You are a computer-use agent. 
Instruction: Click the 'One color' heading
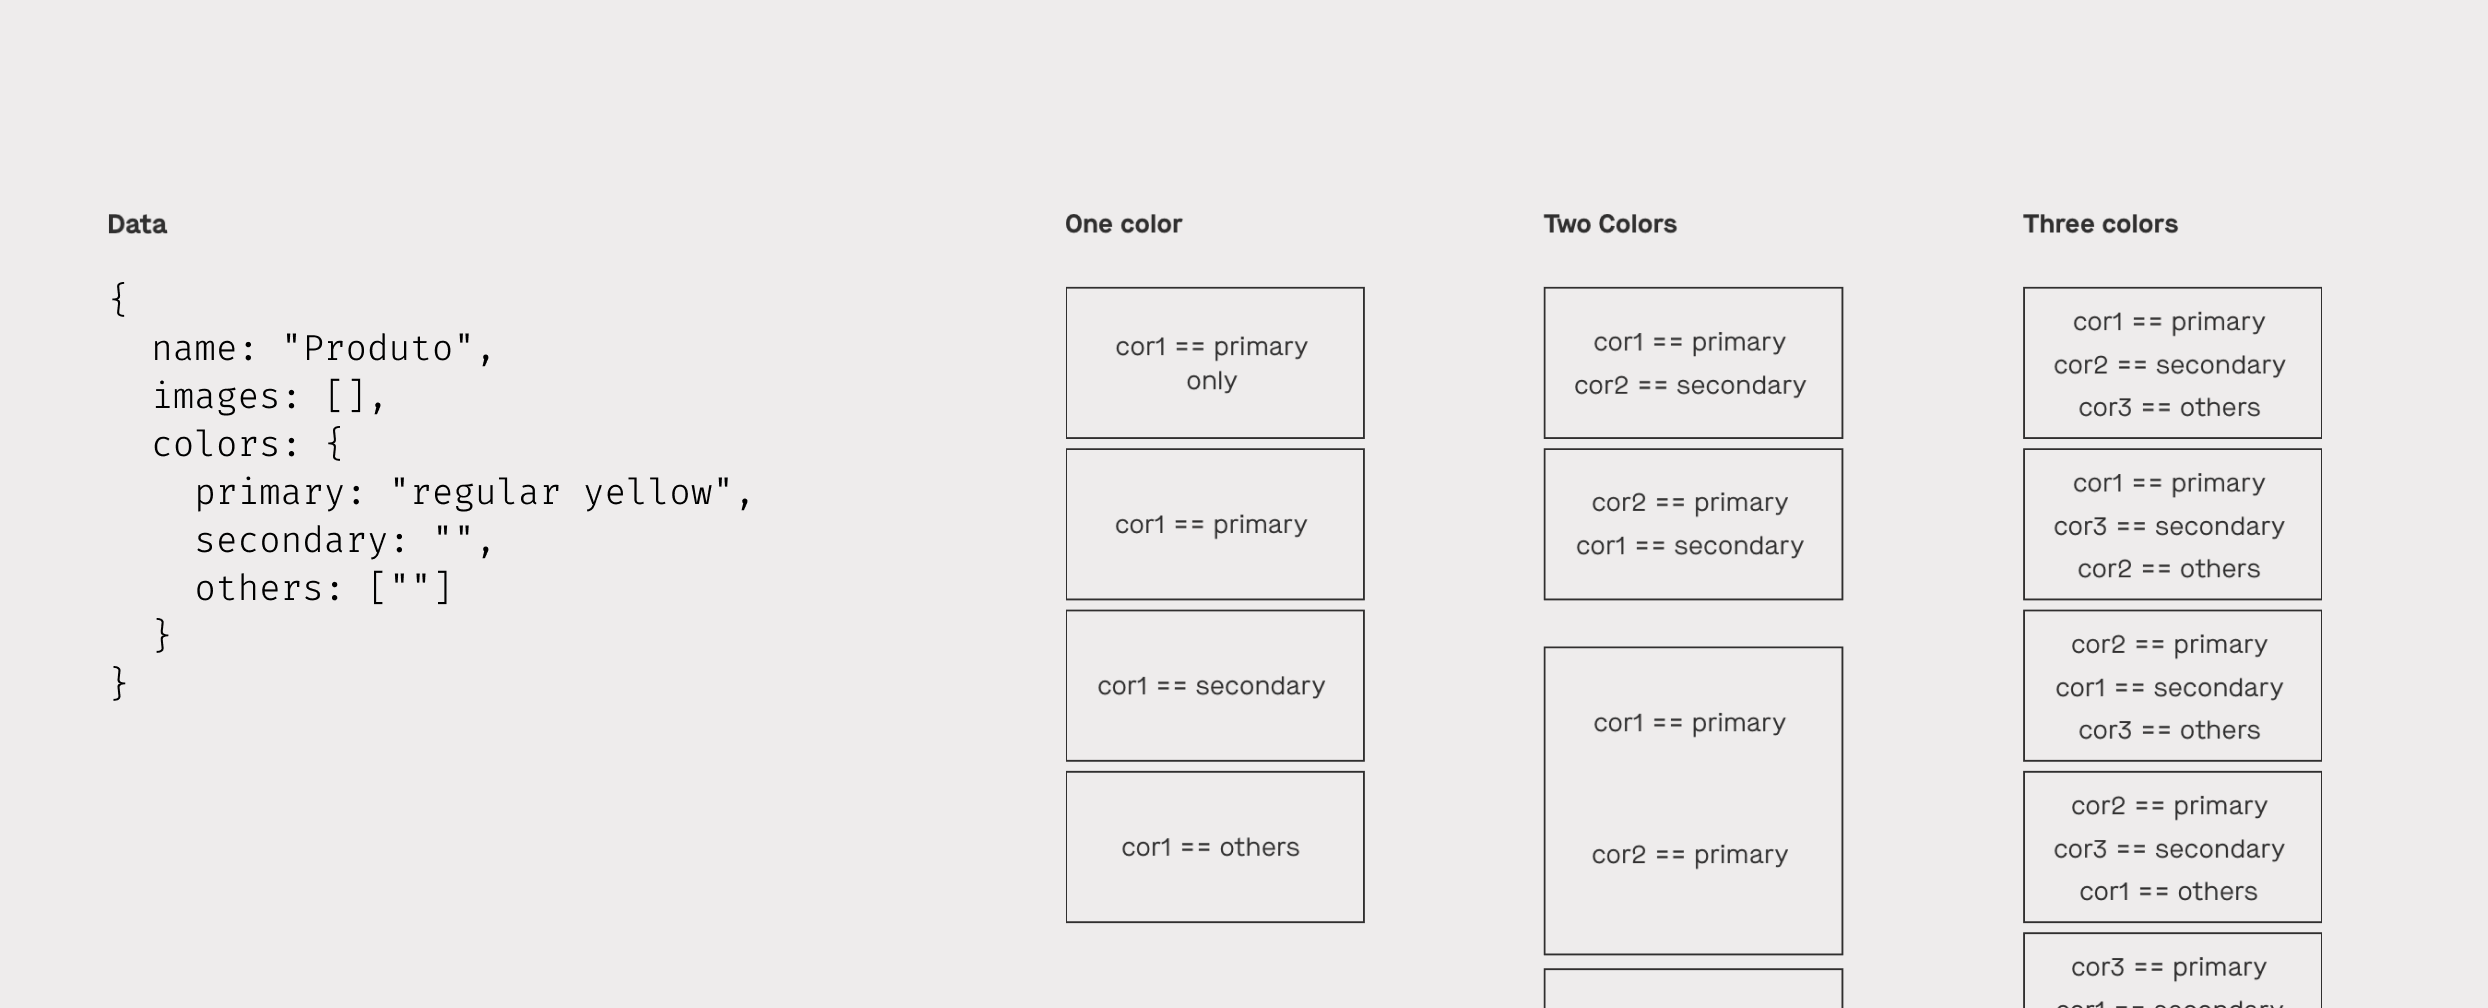tap(1123, 224)
